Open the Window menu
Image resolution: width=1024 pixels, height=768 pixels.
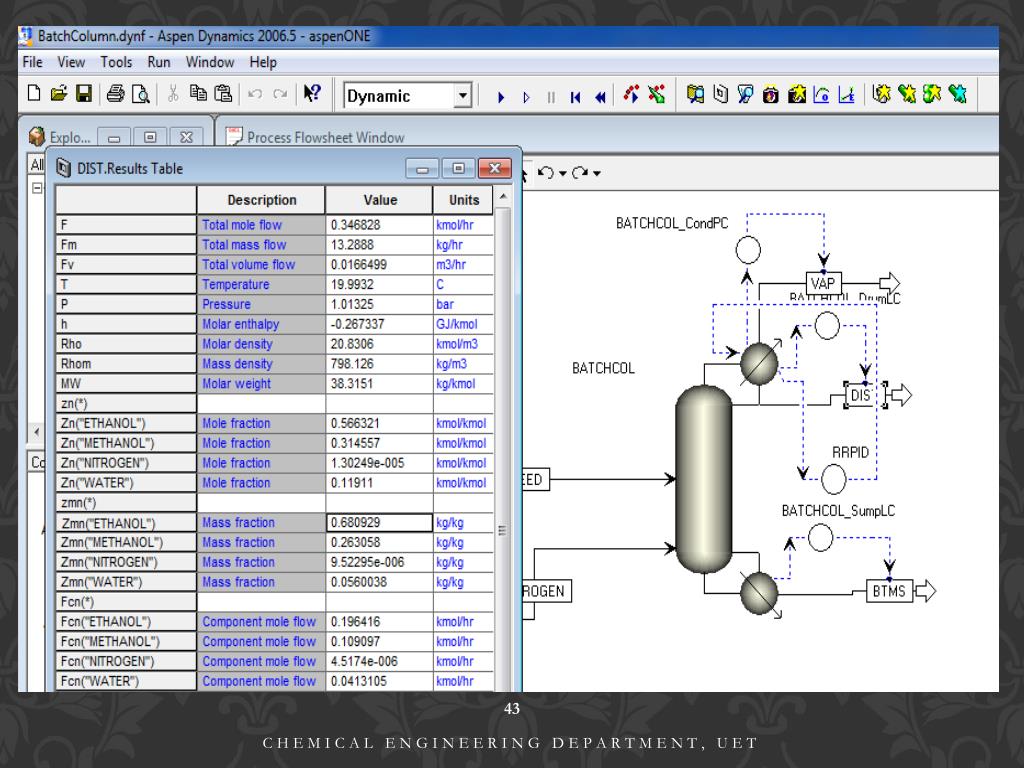click(210, 62)
